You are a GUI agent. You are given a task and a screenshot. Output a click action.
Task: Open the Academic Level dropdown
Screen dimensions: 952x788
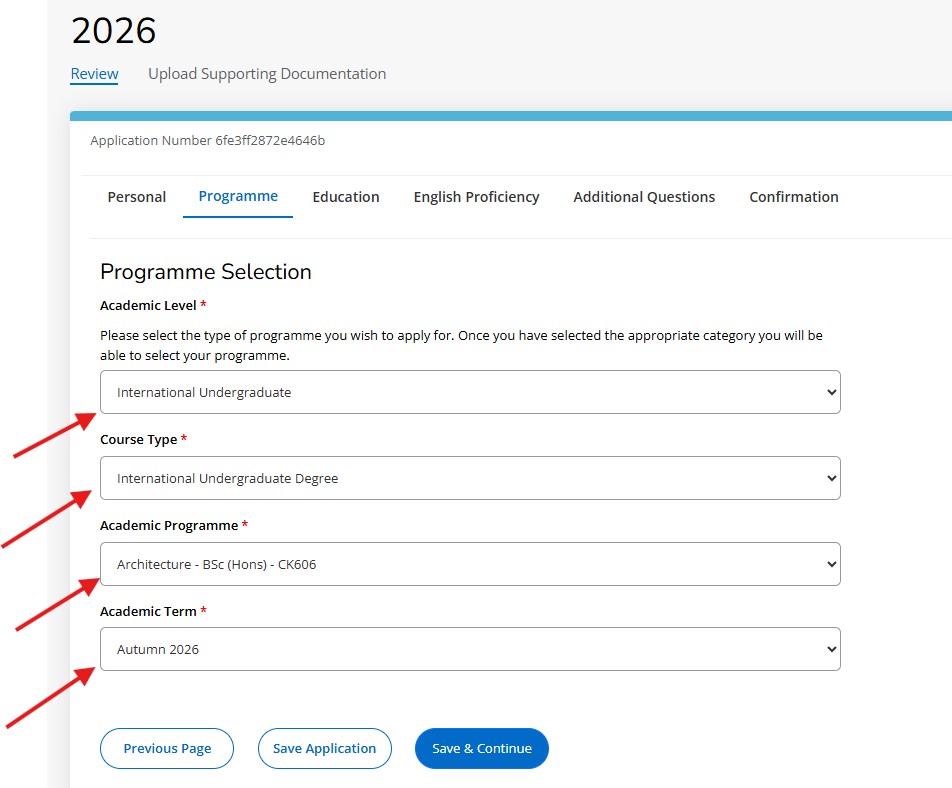[x=470, y=392]
